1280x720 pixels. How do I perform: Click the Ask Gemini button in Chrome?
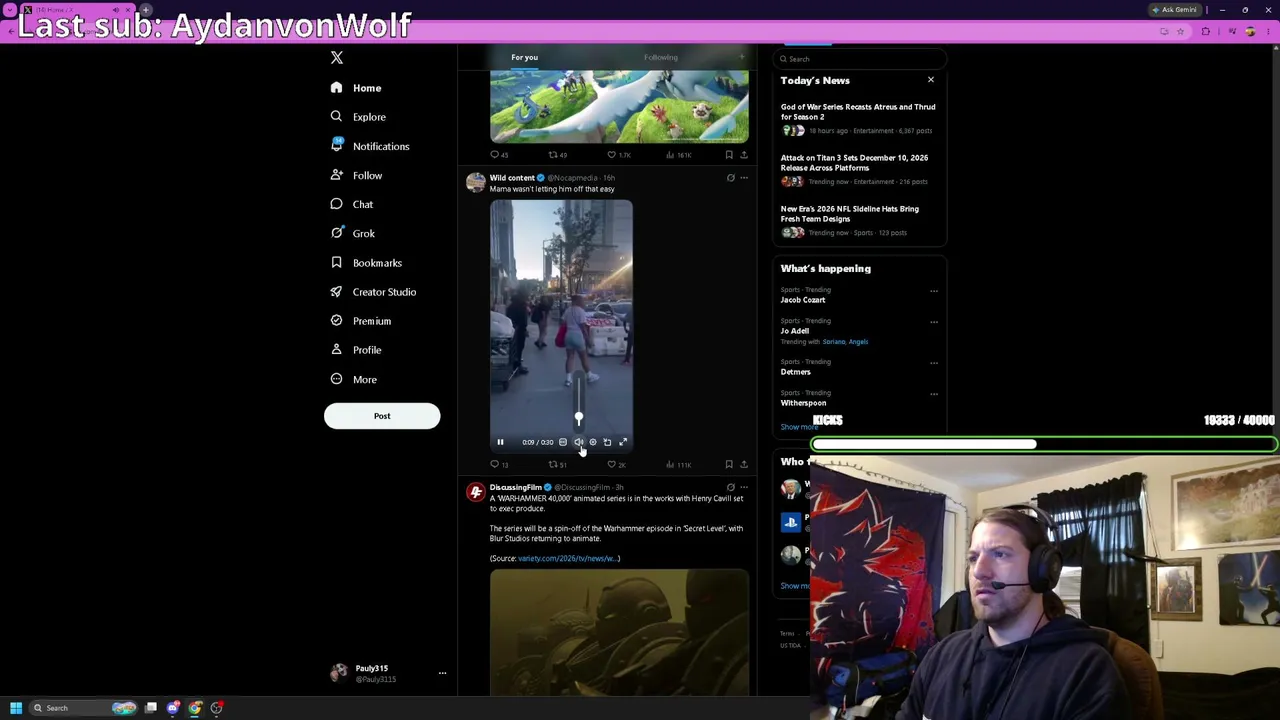tap(1175, 10)
